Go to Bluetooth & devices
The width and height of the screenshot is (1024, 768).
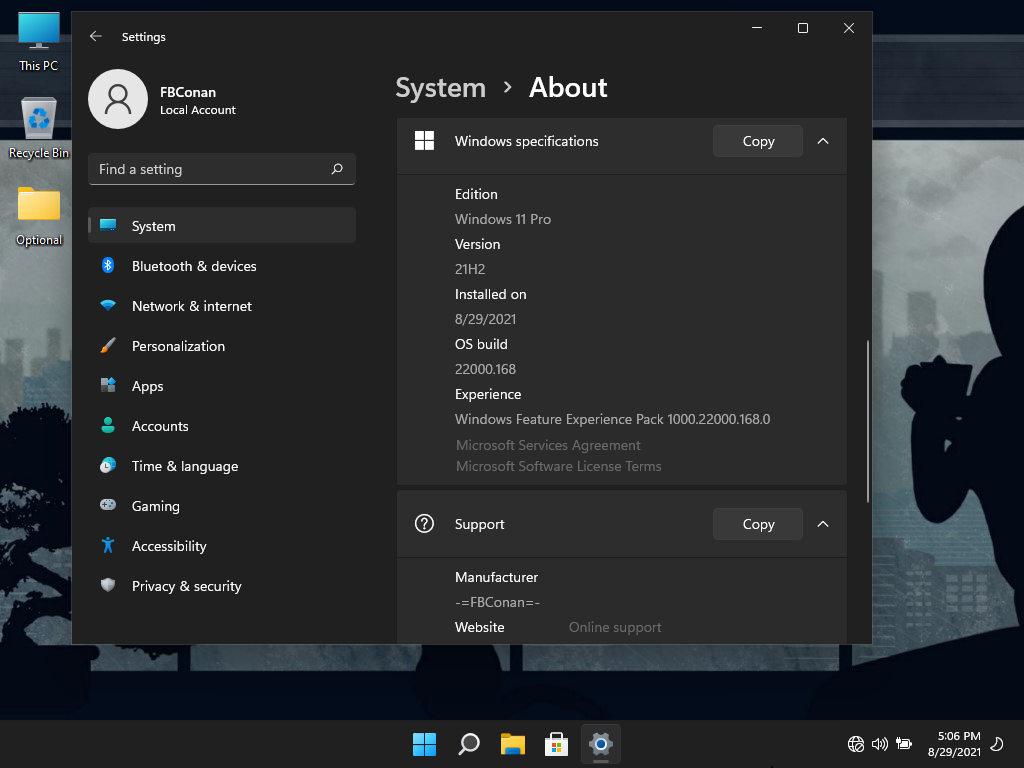pyautogui.click(x=222, y=266)
